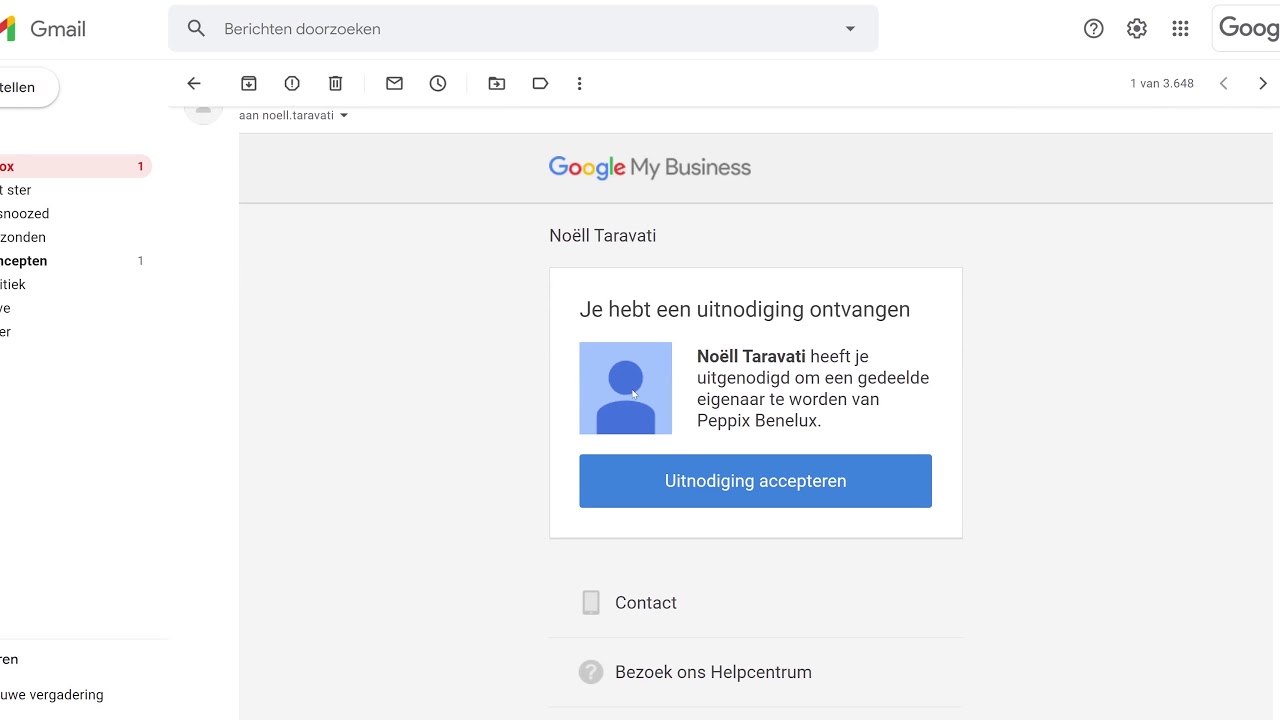Click the Contact phone icon
This screenshot has width=1280, height=720.
coord(591,602)
